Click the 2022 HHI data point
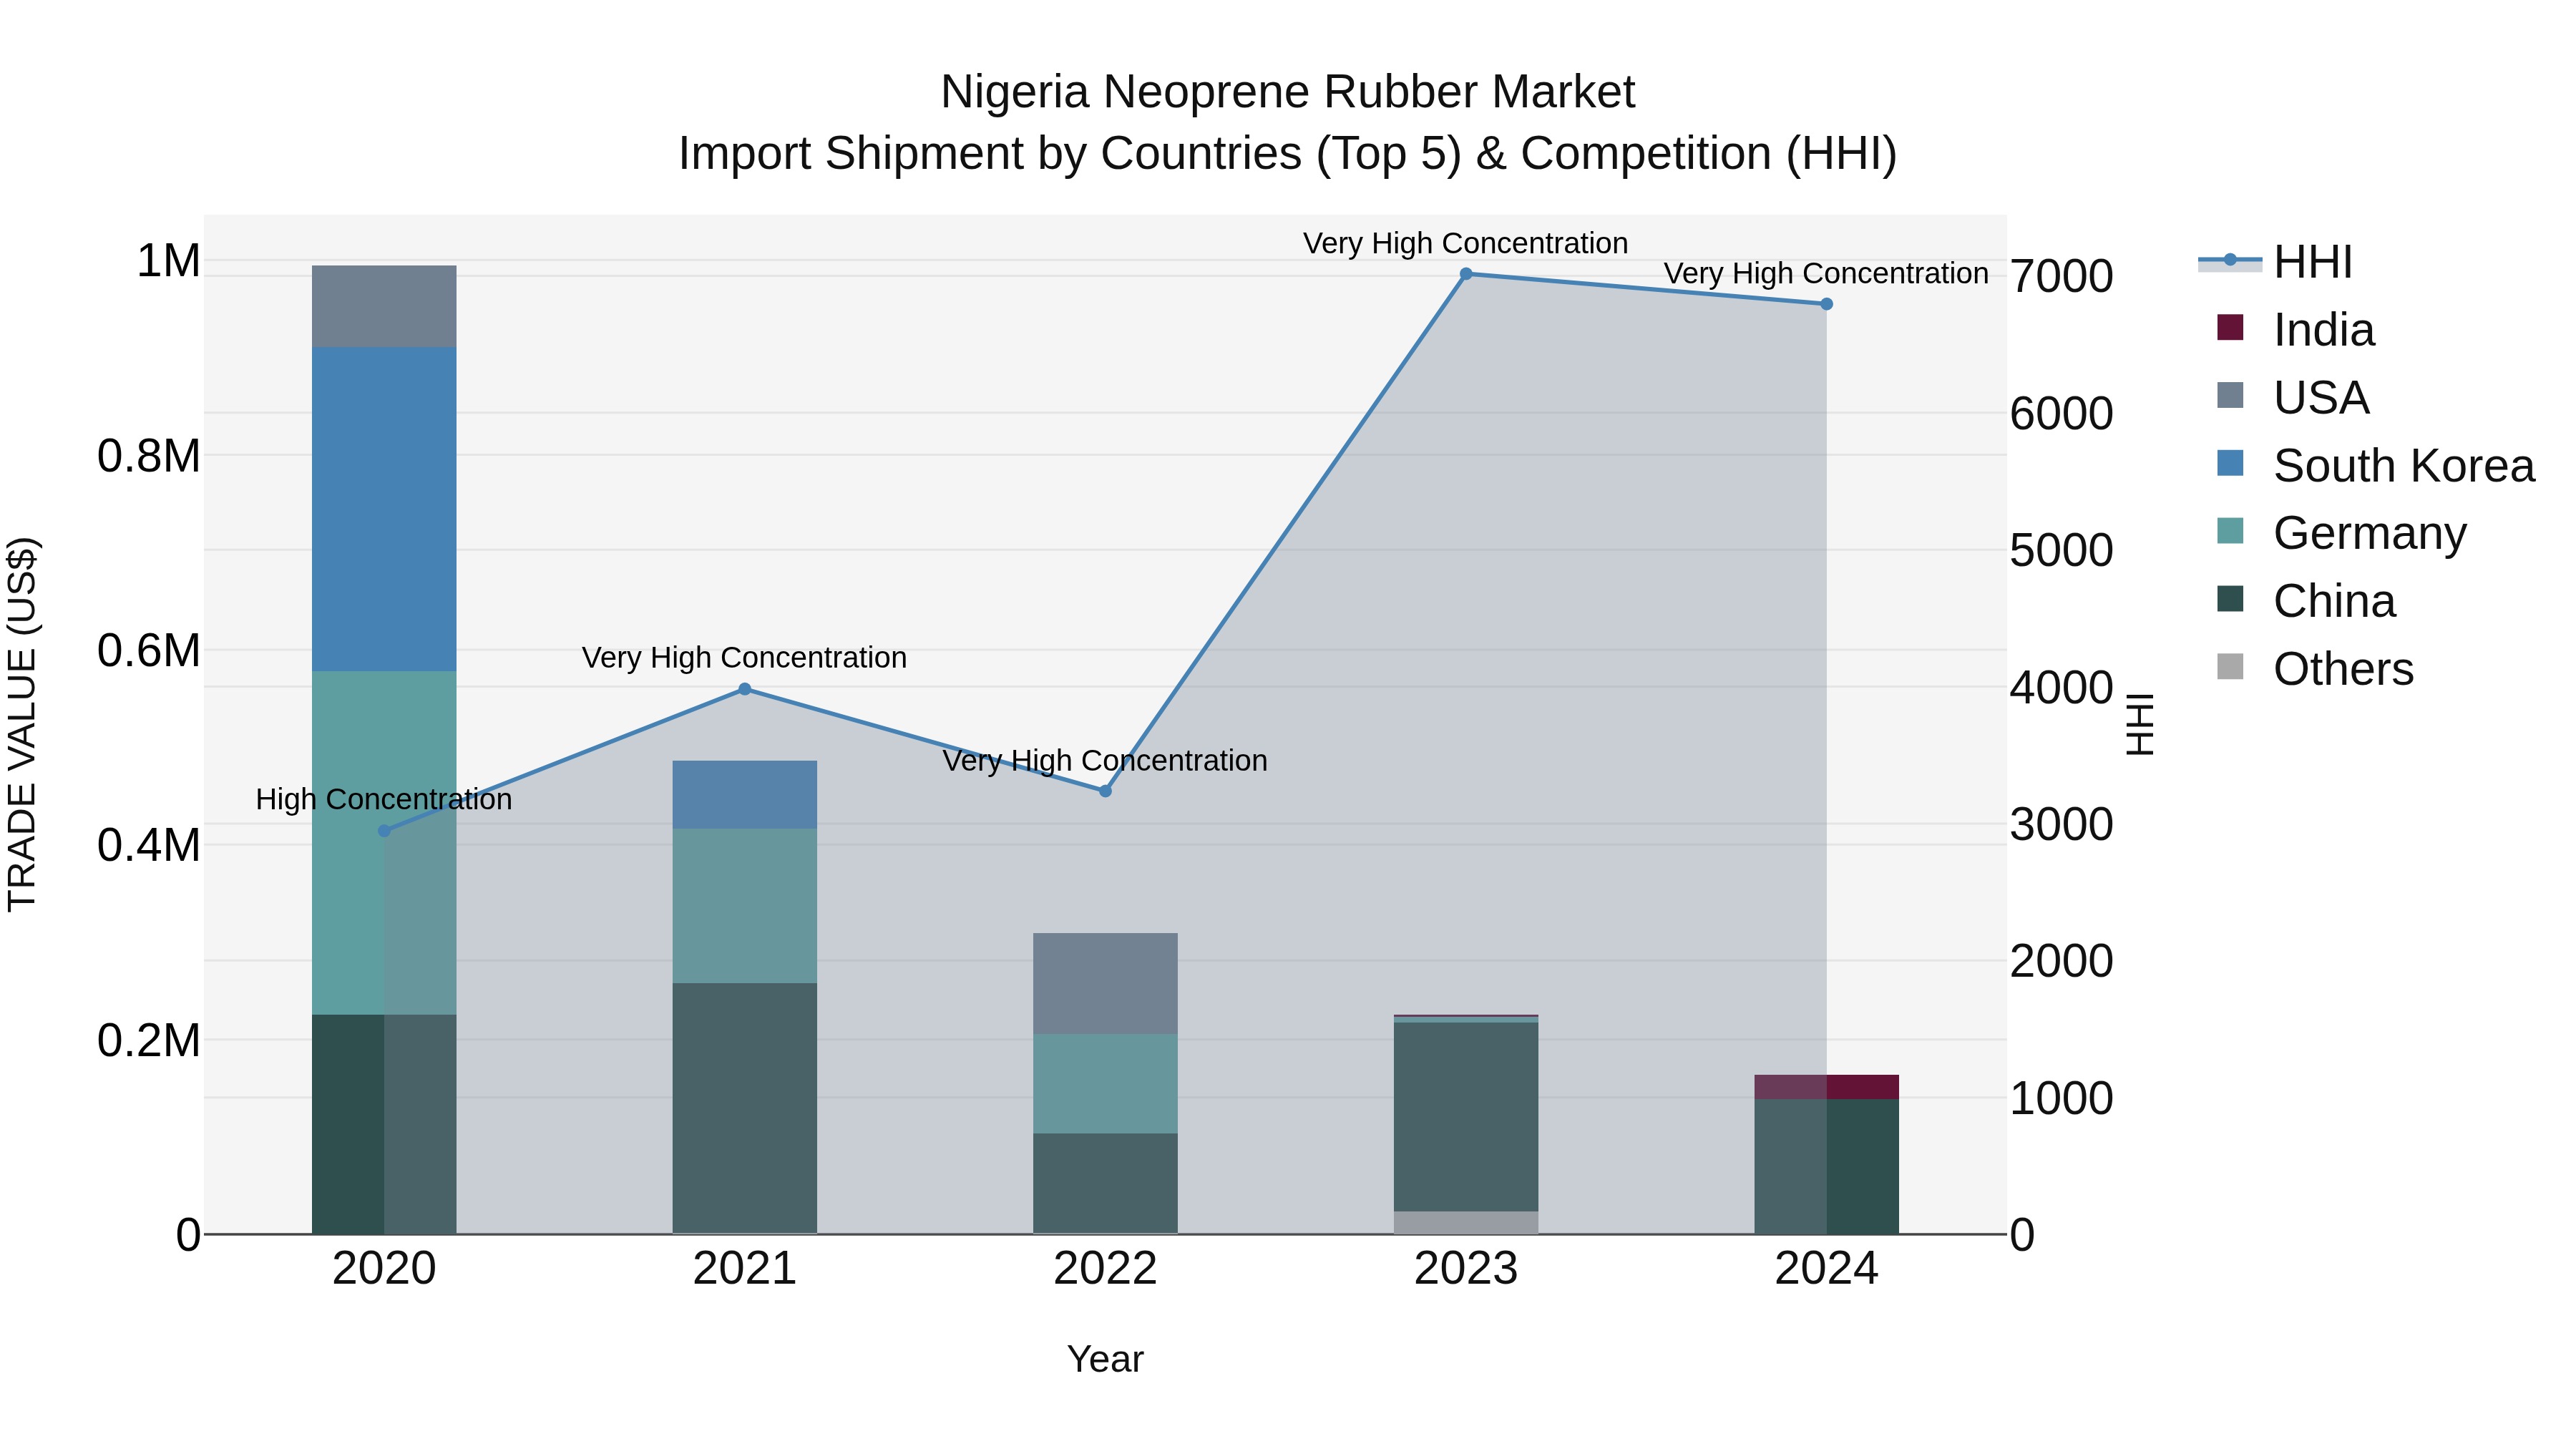The image size is (2576, 1449). (x=1105, y=791)
